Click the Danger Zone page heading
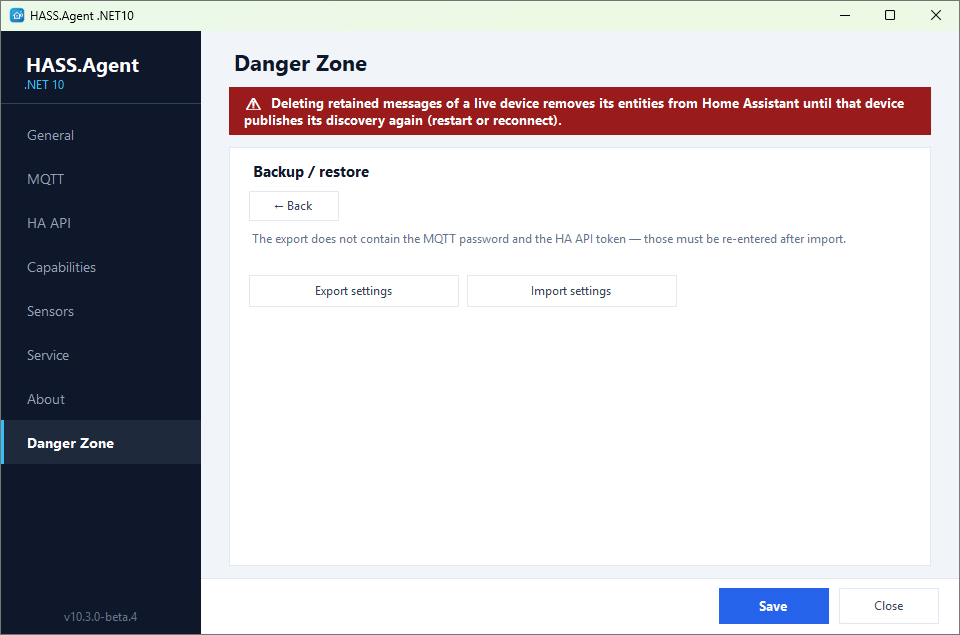The width and height of the screenshot is (960, 635). click(x=301, y=64)
